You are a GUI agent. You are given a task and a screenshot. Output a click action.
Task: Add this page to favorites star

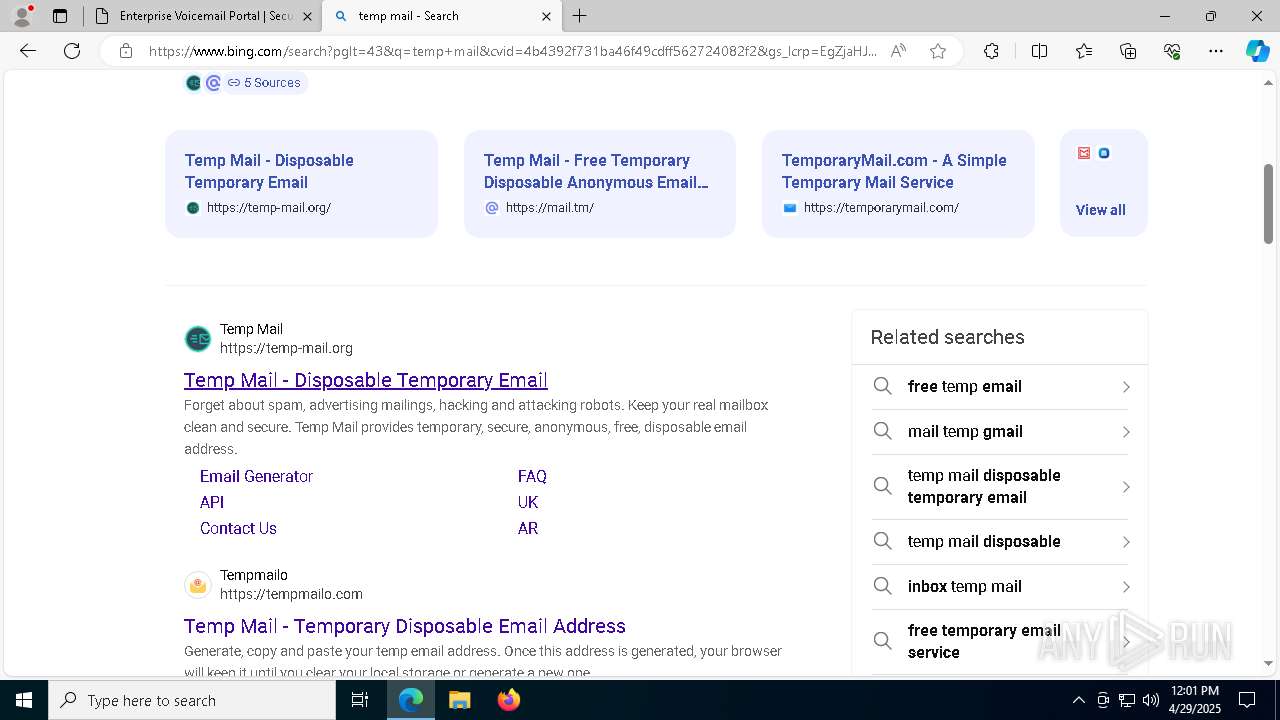click(x=938, y=51)
